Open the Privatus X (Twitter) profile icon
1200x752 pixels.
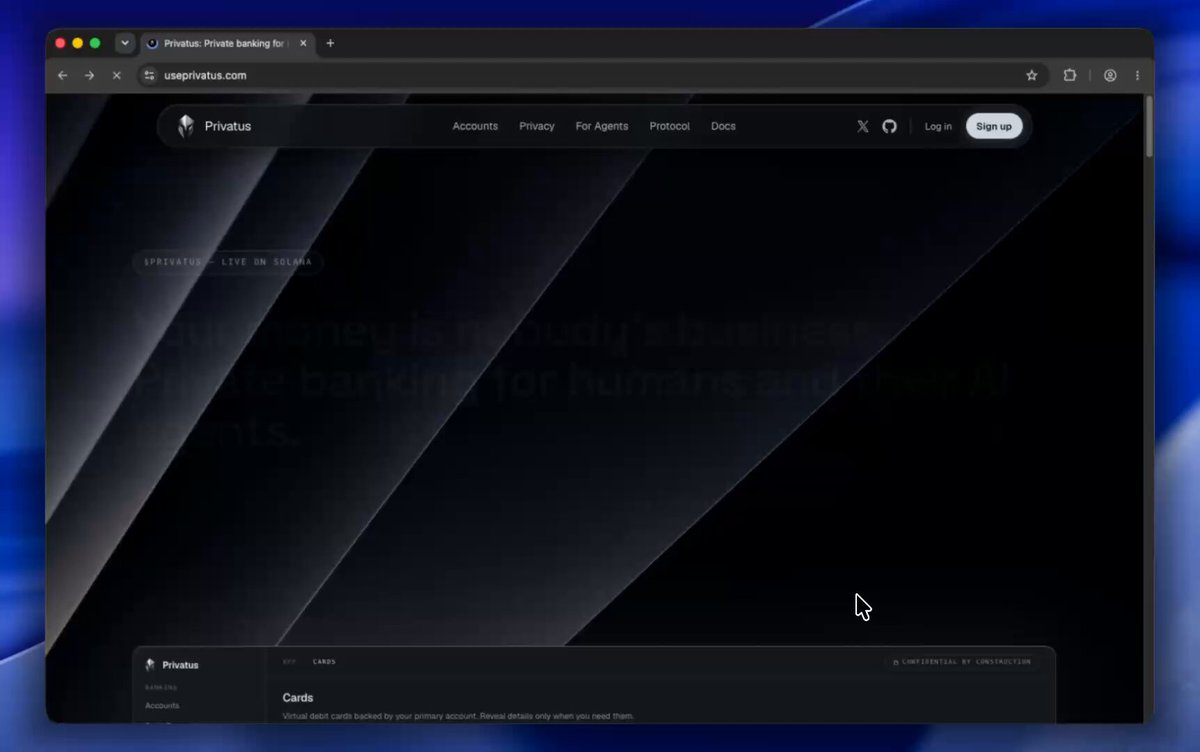[863, 126]
